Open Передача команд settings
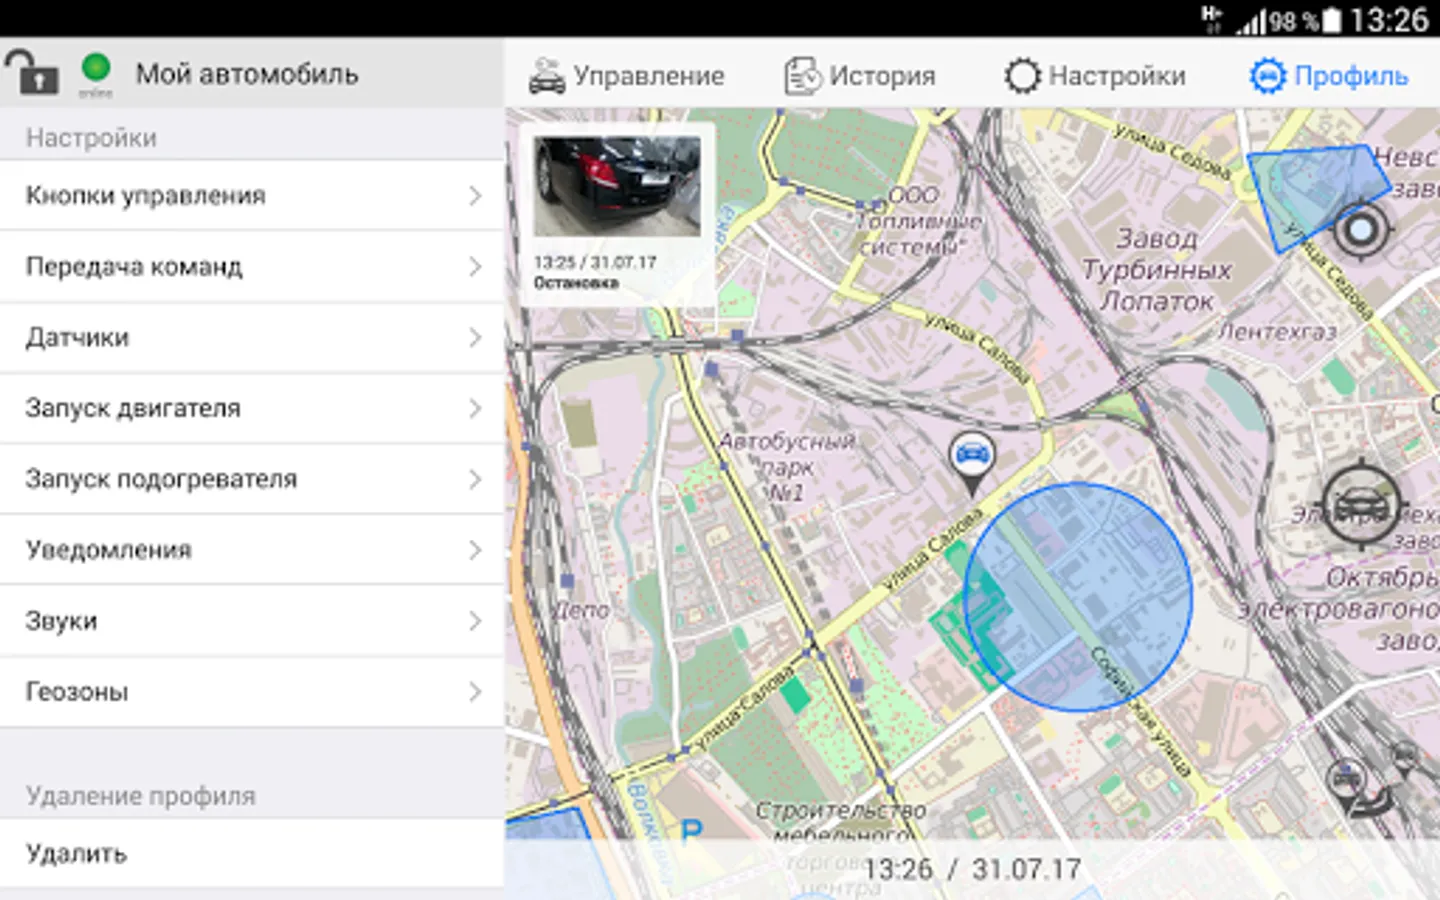Viewport: 1440px width, 900px height. (251, 266)
